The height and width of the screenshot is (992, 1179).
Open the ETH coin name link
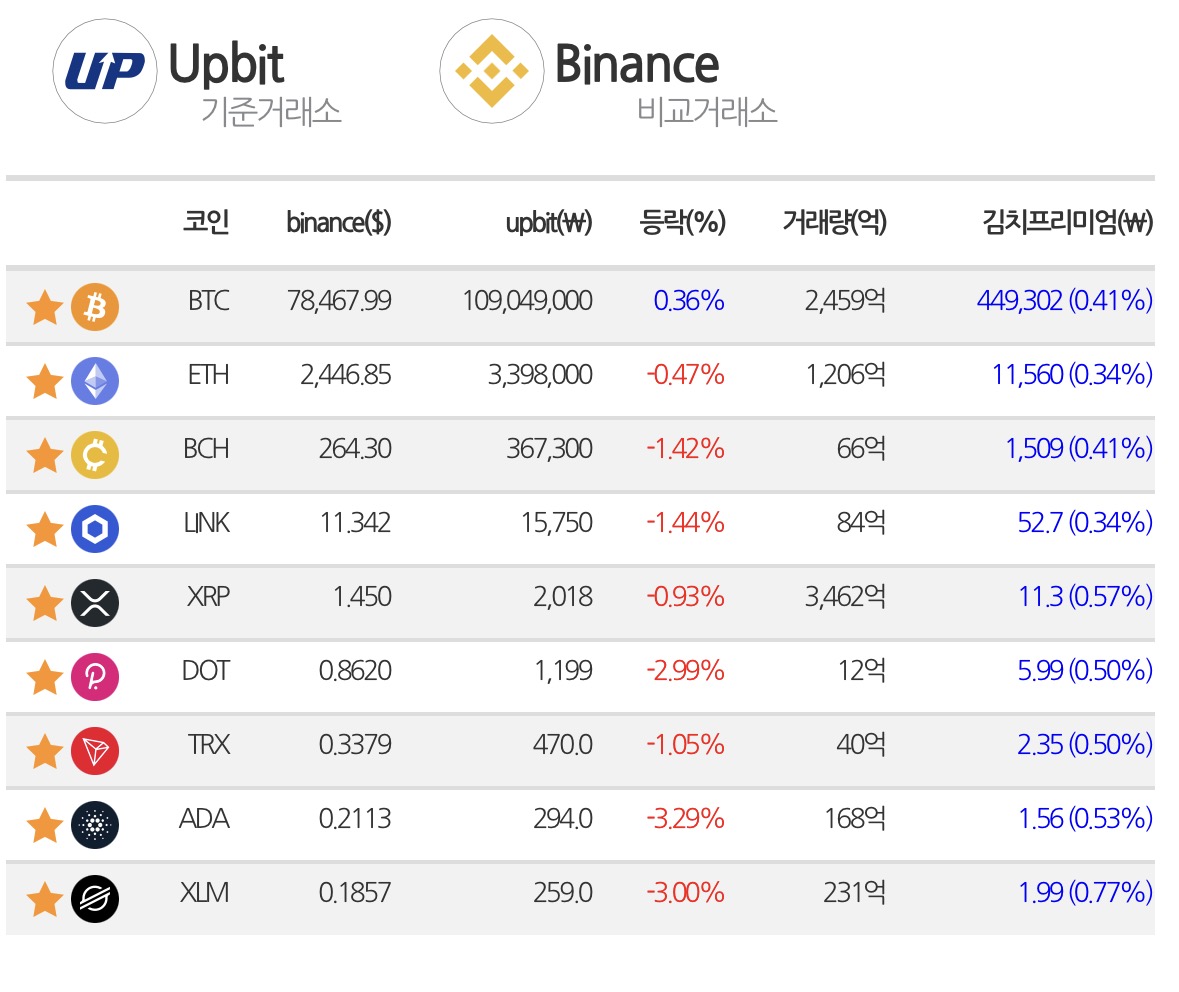(208, 375)
